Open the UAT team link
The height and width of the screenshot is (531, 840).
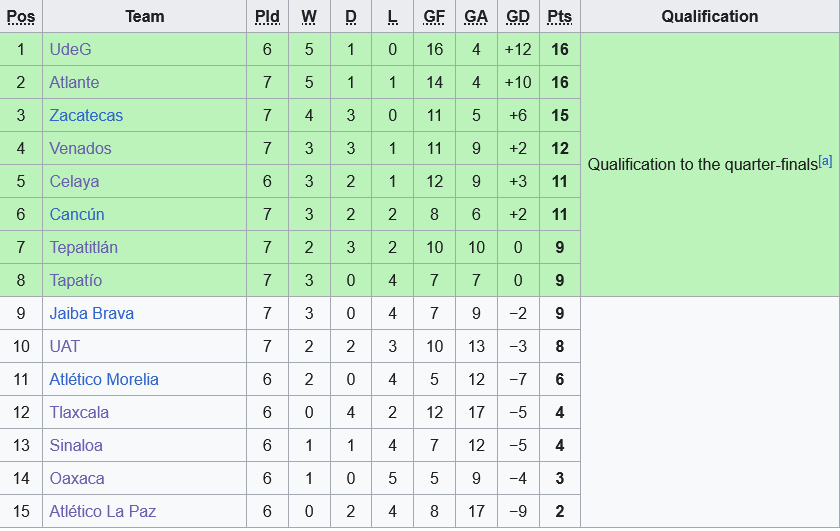64,346
